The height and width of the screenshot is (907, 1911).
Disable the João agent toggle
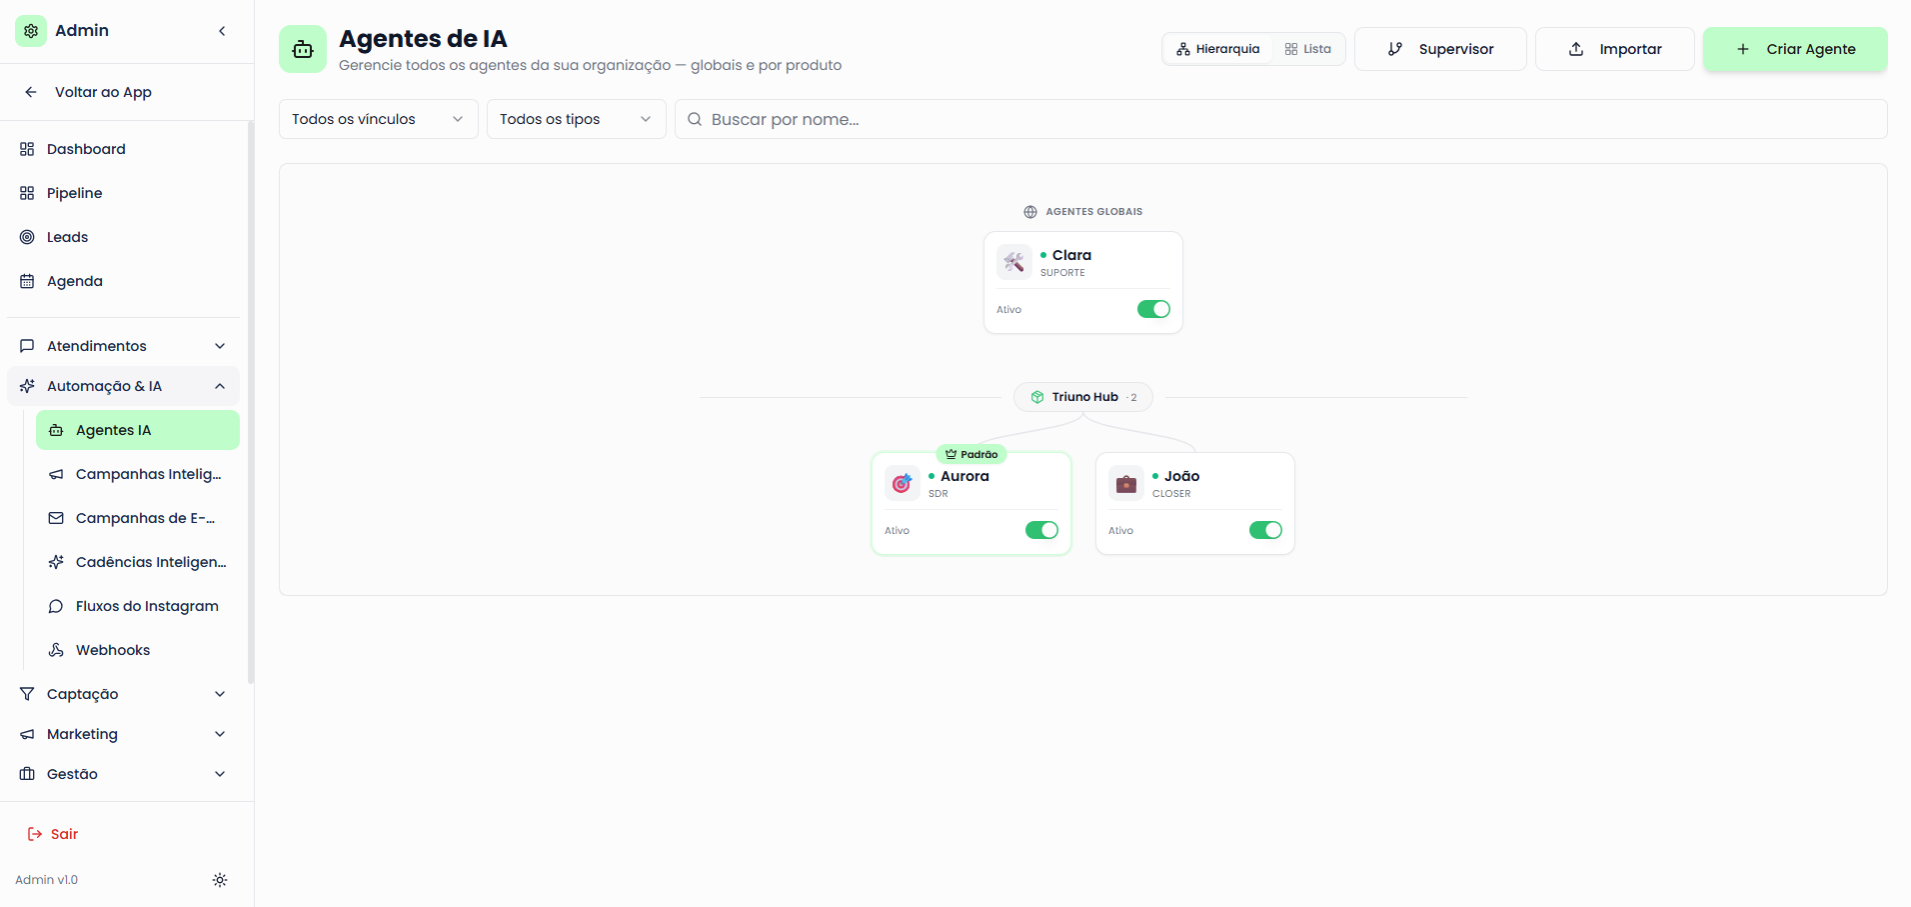pos(1266,530)
